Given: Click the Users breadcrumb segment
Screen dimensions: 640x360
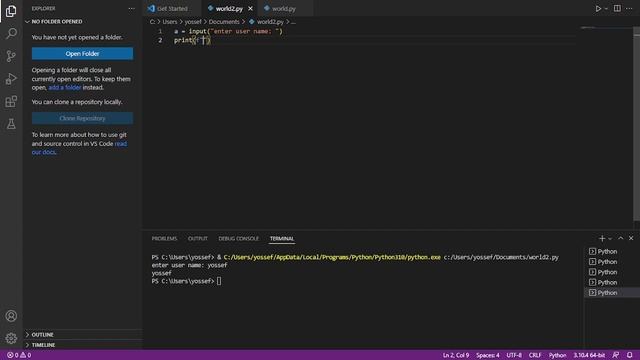Looking at the screenshot, I should point(170,22).
